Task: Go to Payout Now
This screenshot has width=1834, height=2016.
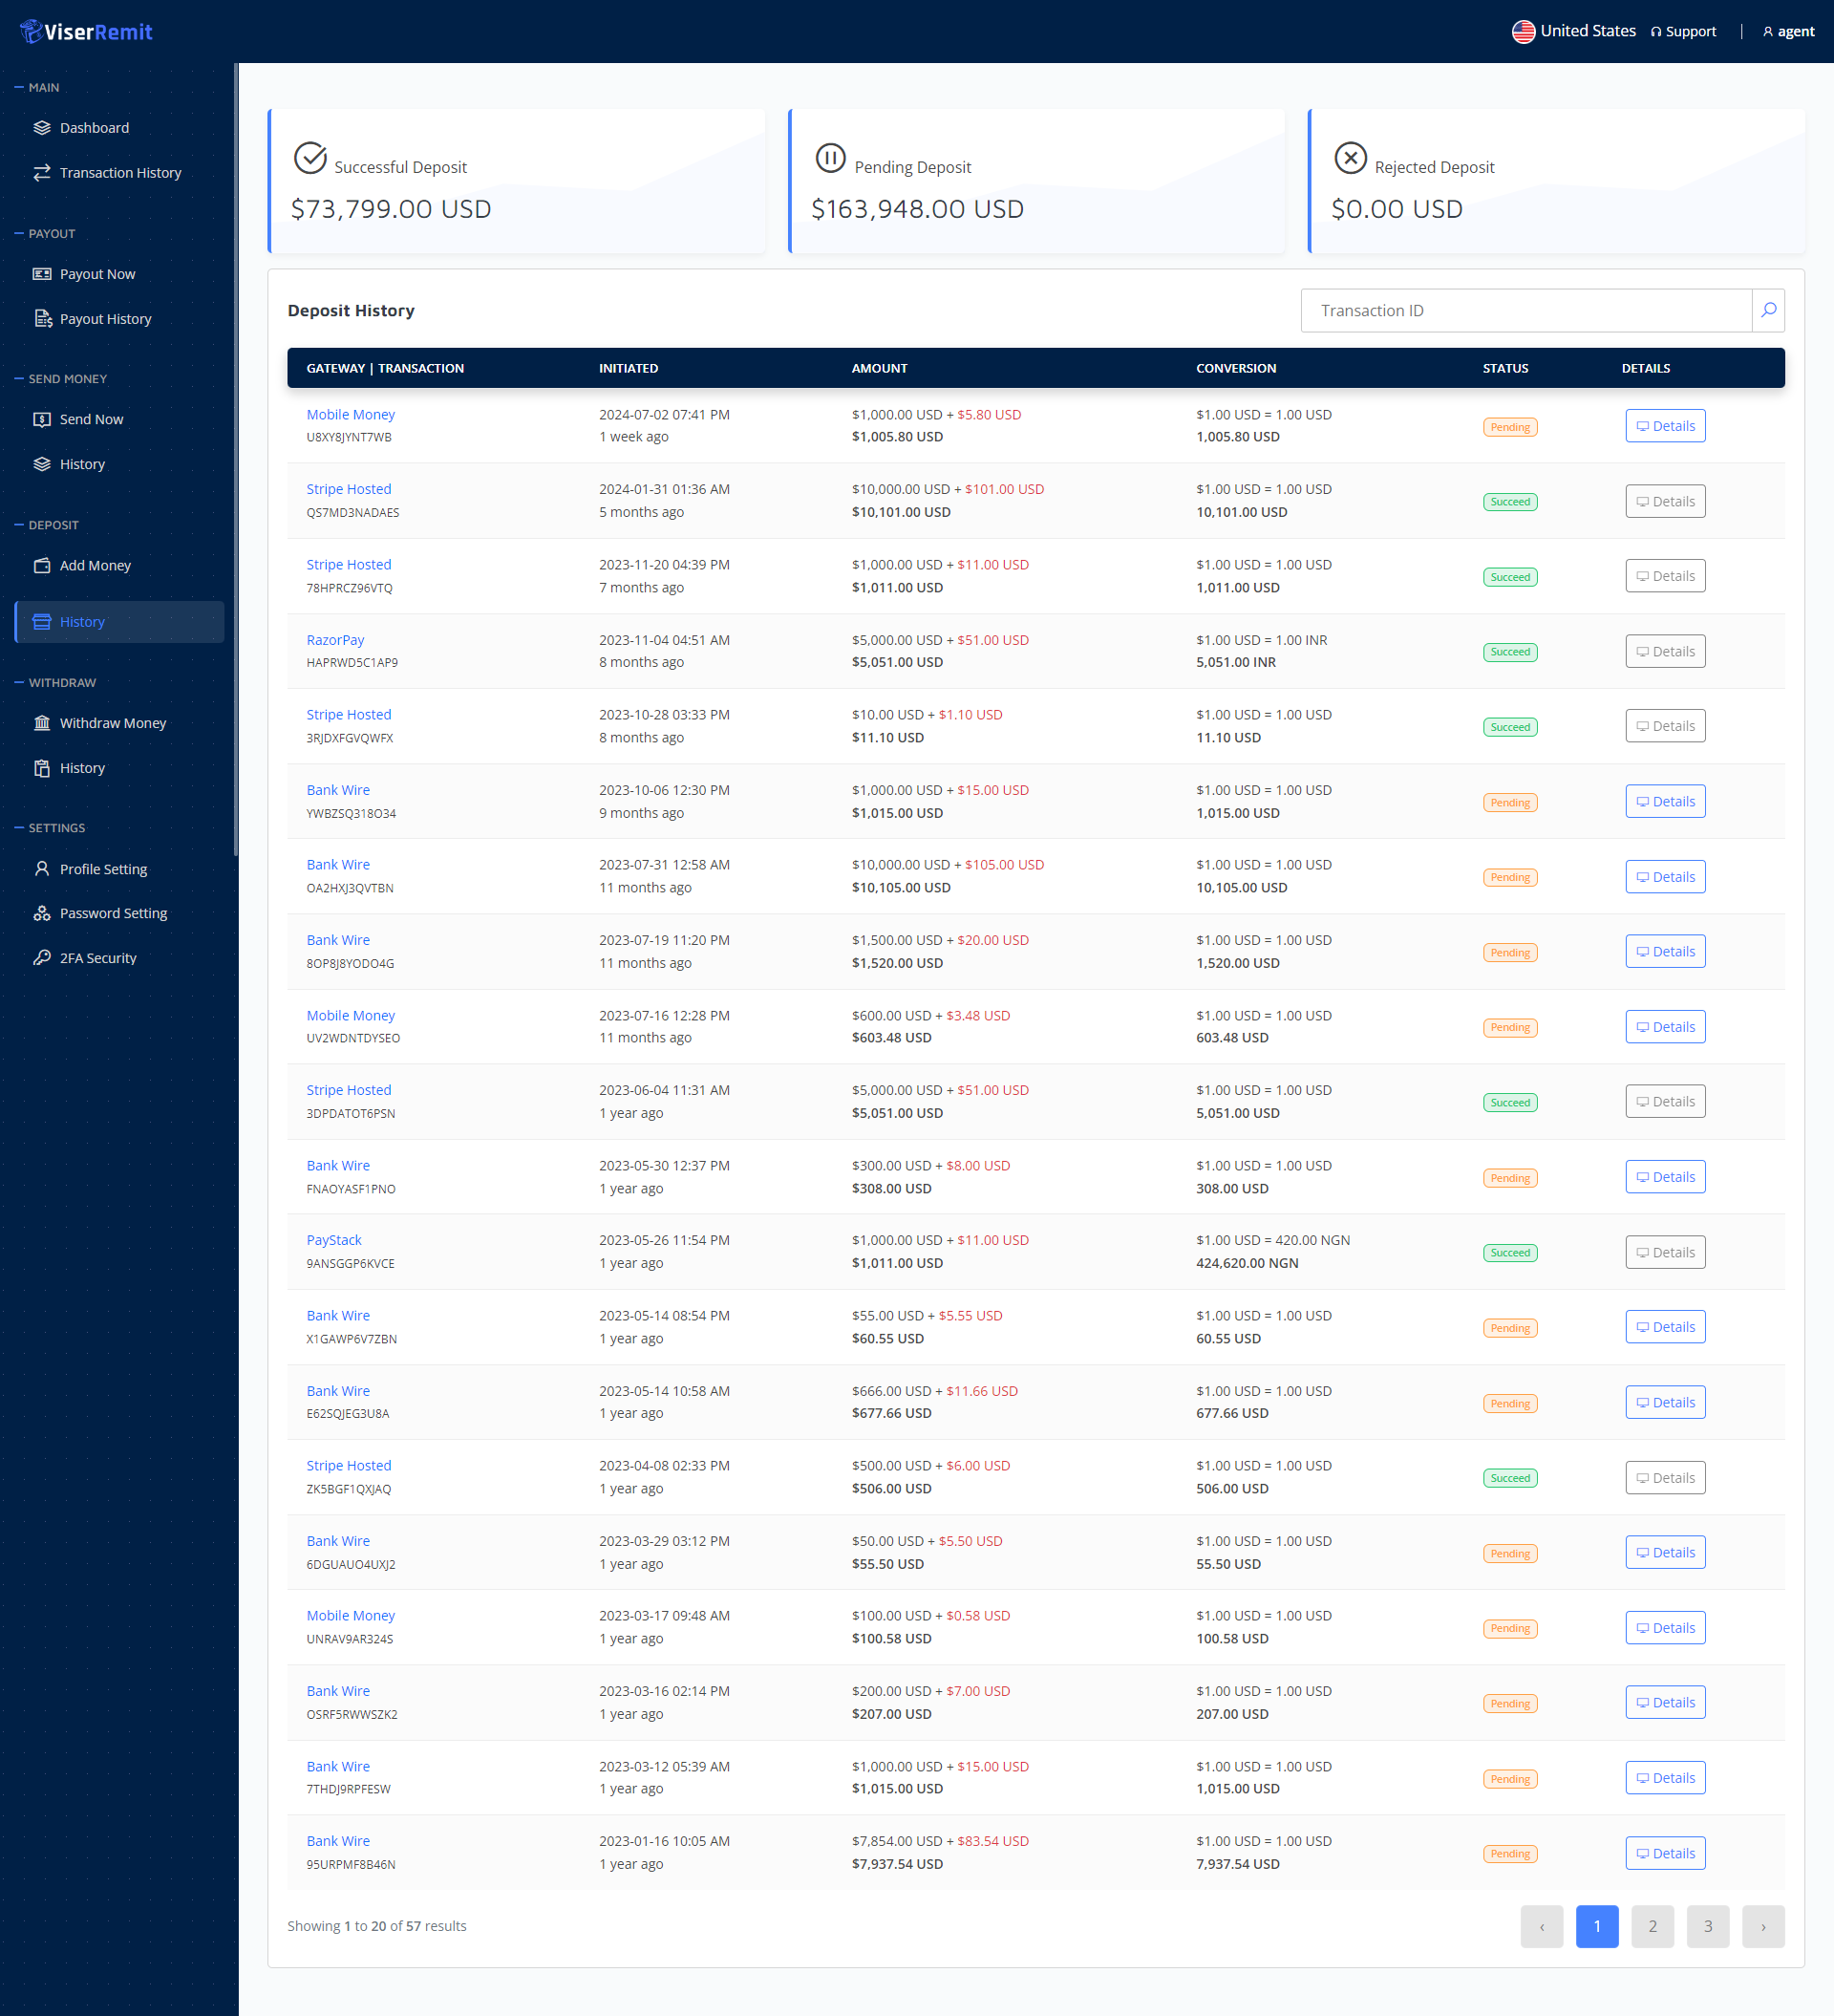Action: pyautogui.click(x=97, y=274)
